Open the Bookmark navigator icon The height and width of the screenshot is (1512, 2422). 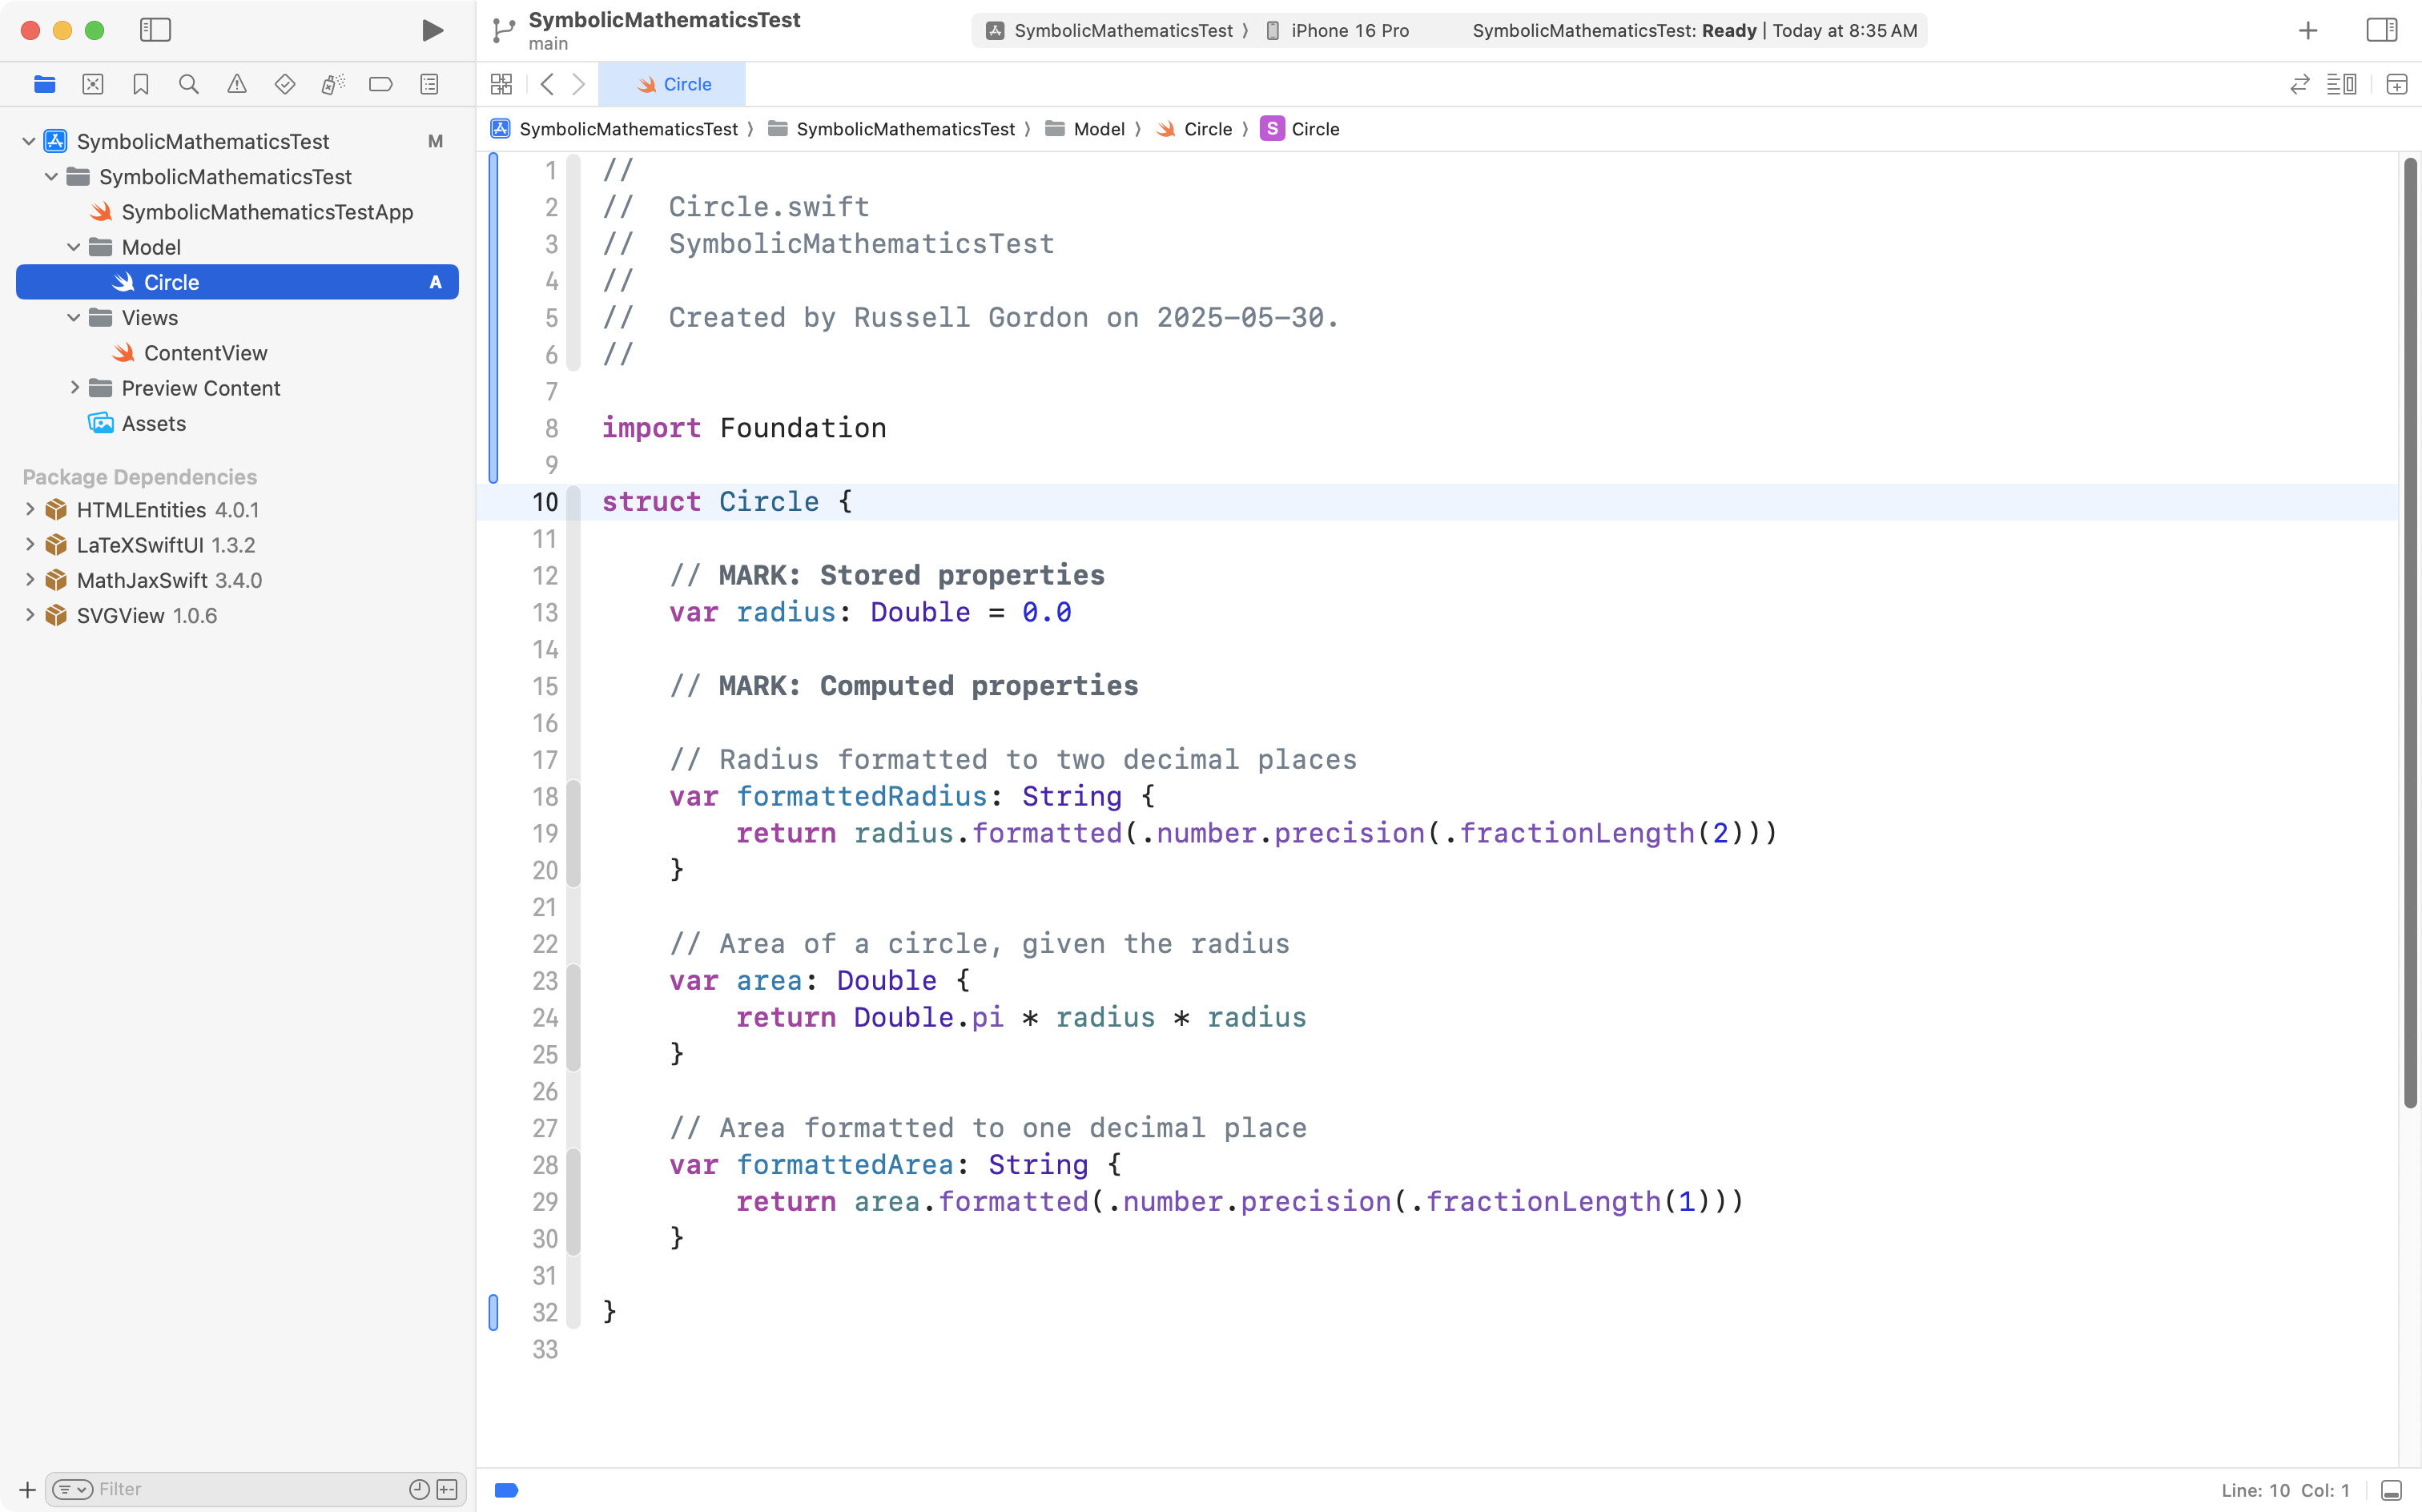click(140, 84)
